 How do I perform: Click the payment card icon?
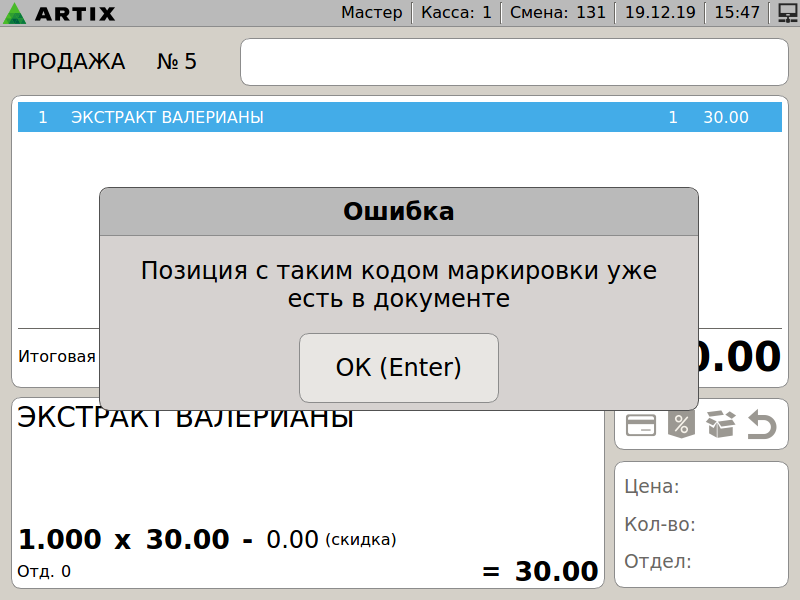point(641,424)
